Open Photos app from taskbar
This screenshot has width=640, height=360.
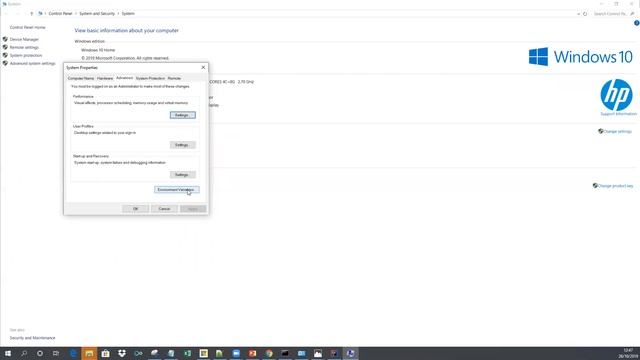pos(318,353)
